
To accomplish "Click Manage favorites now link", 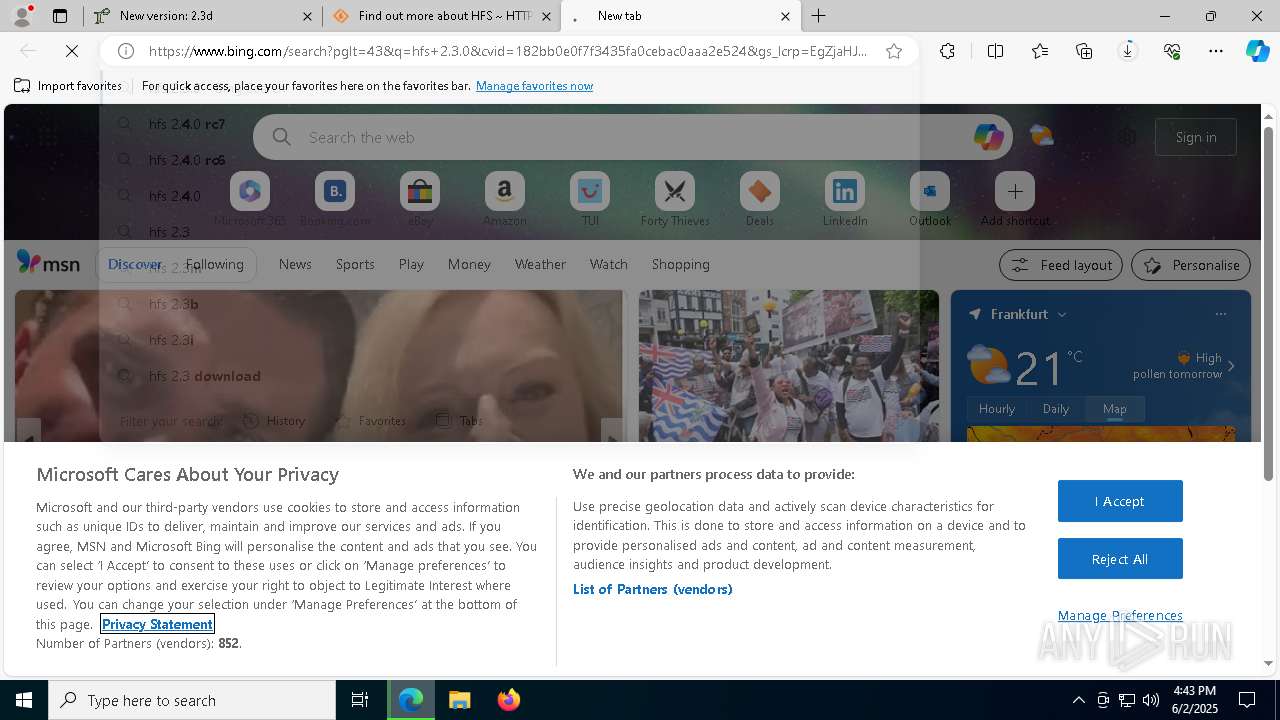I will (x=534, y=86).
